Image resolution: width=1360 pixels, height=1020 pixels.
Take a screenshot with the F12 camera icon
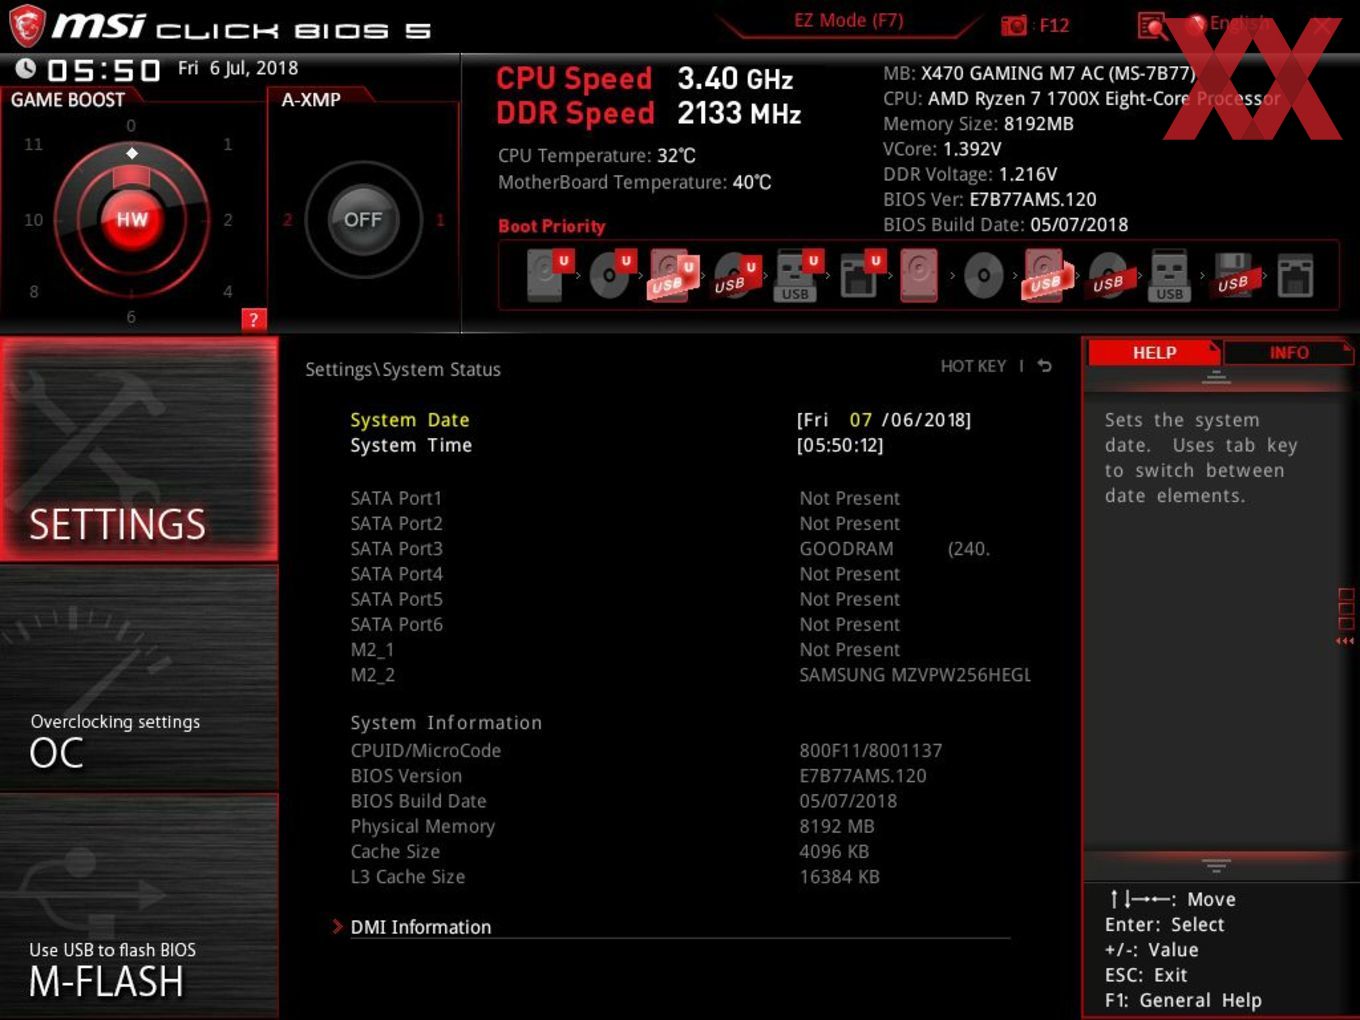click(x=1014, y=25)
